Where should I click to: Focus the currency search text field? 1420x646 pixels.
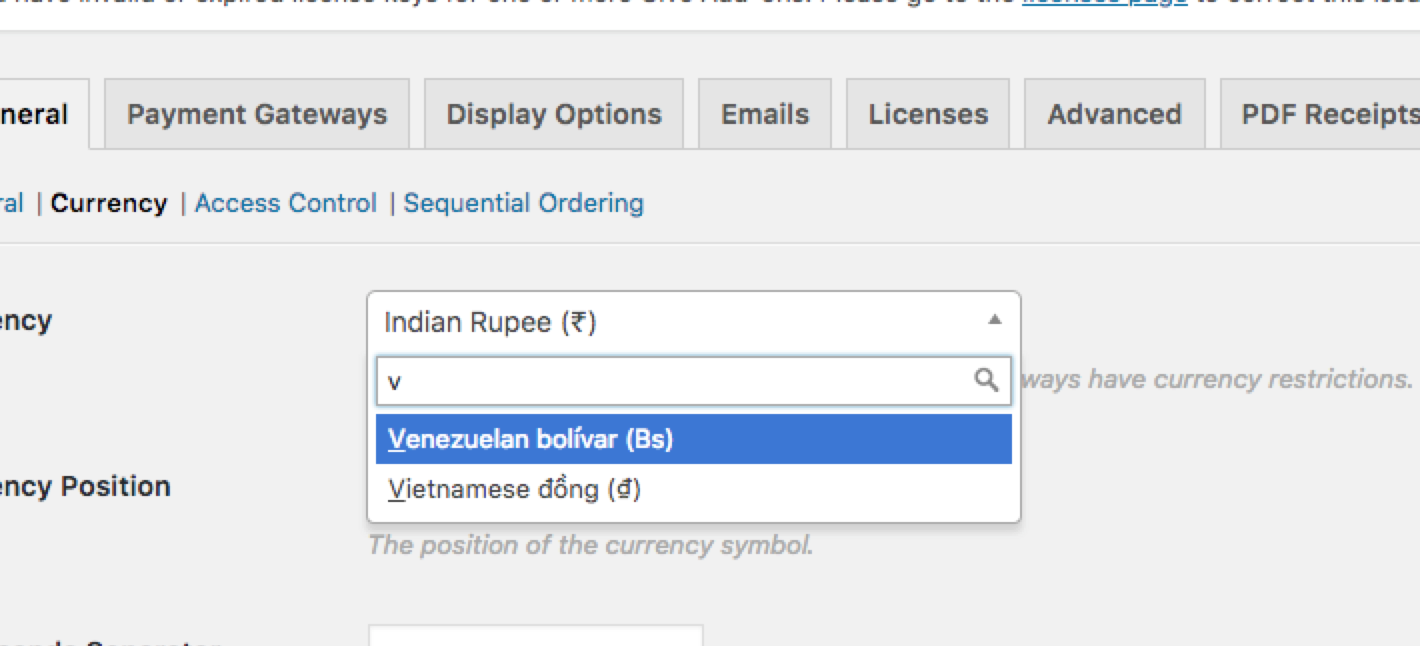pyautogui.click(x=694, y=381)
